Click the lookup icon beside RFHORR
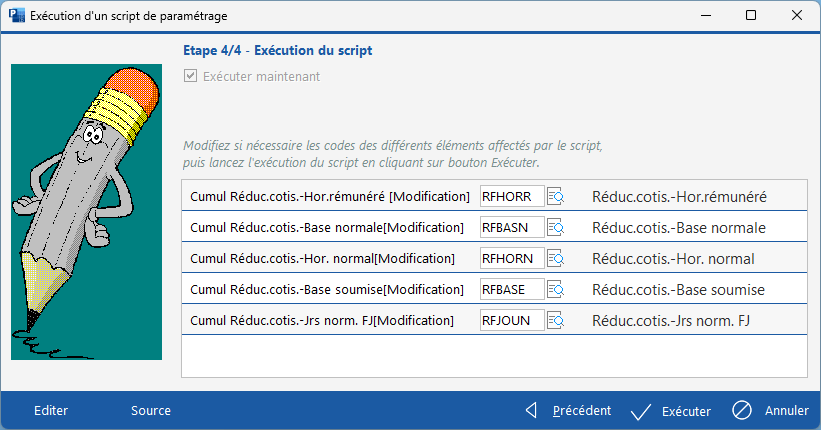 coord(556,196)
